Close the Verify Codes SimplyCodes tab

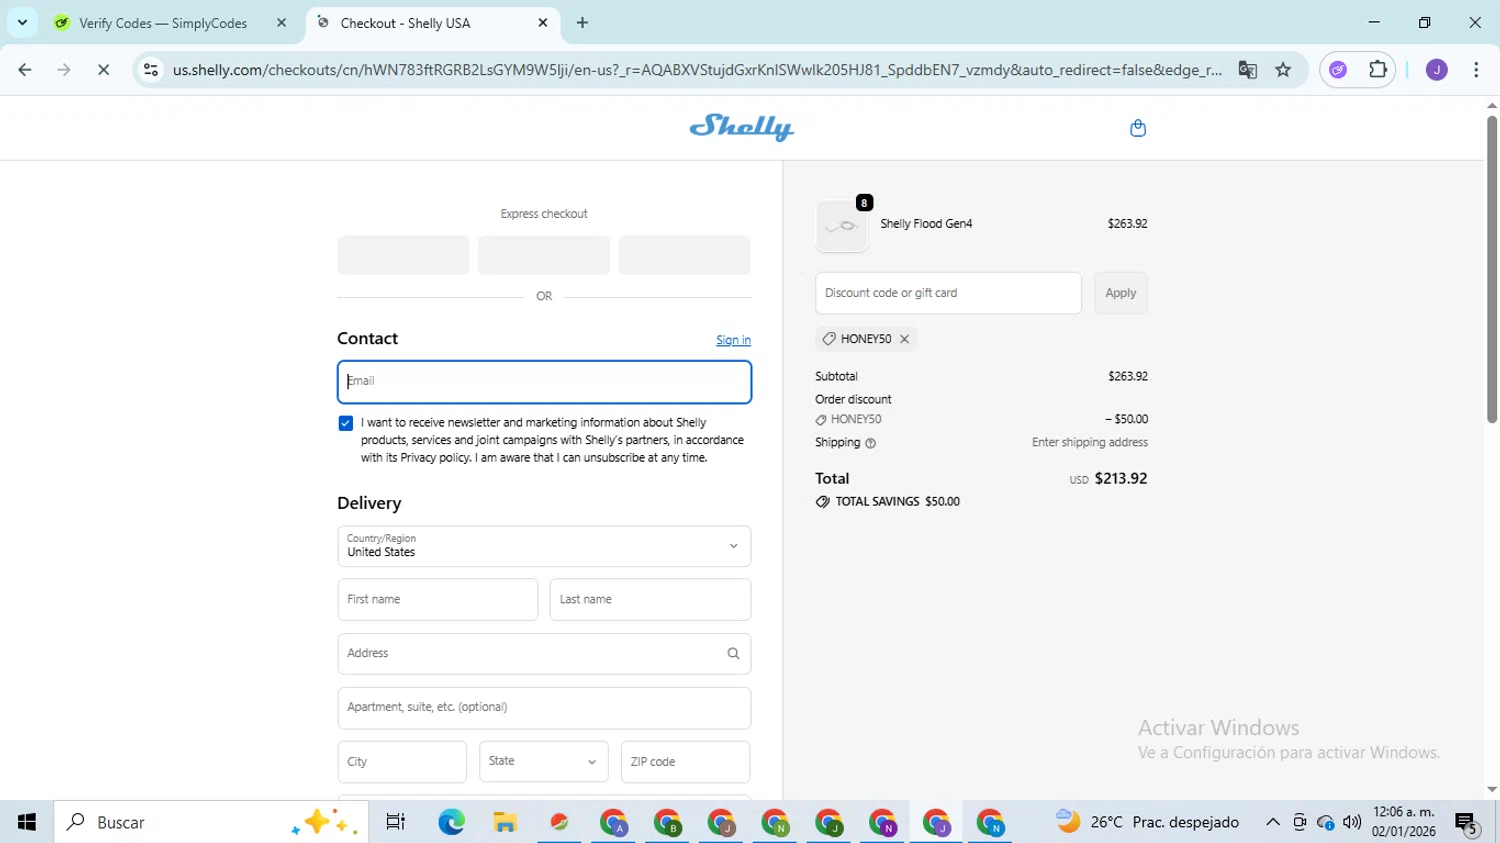click(281, 23)
